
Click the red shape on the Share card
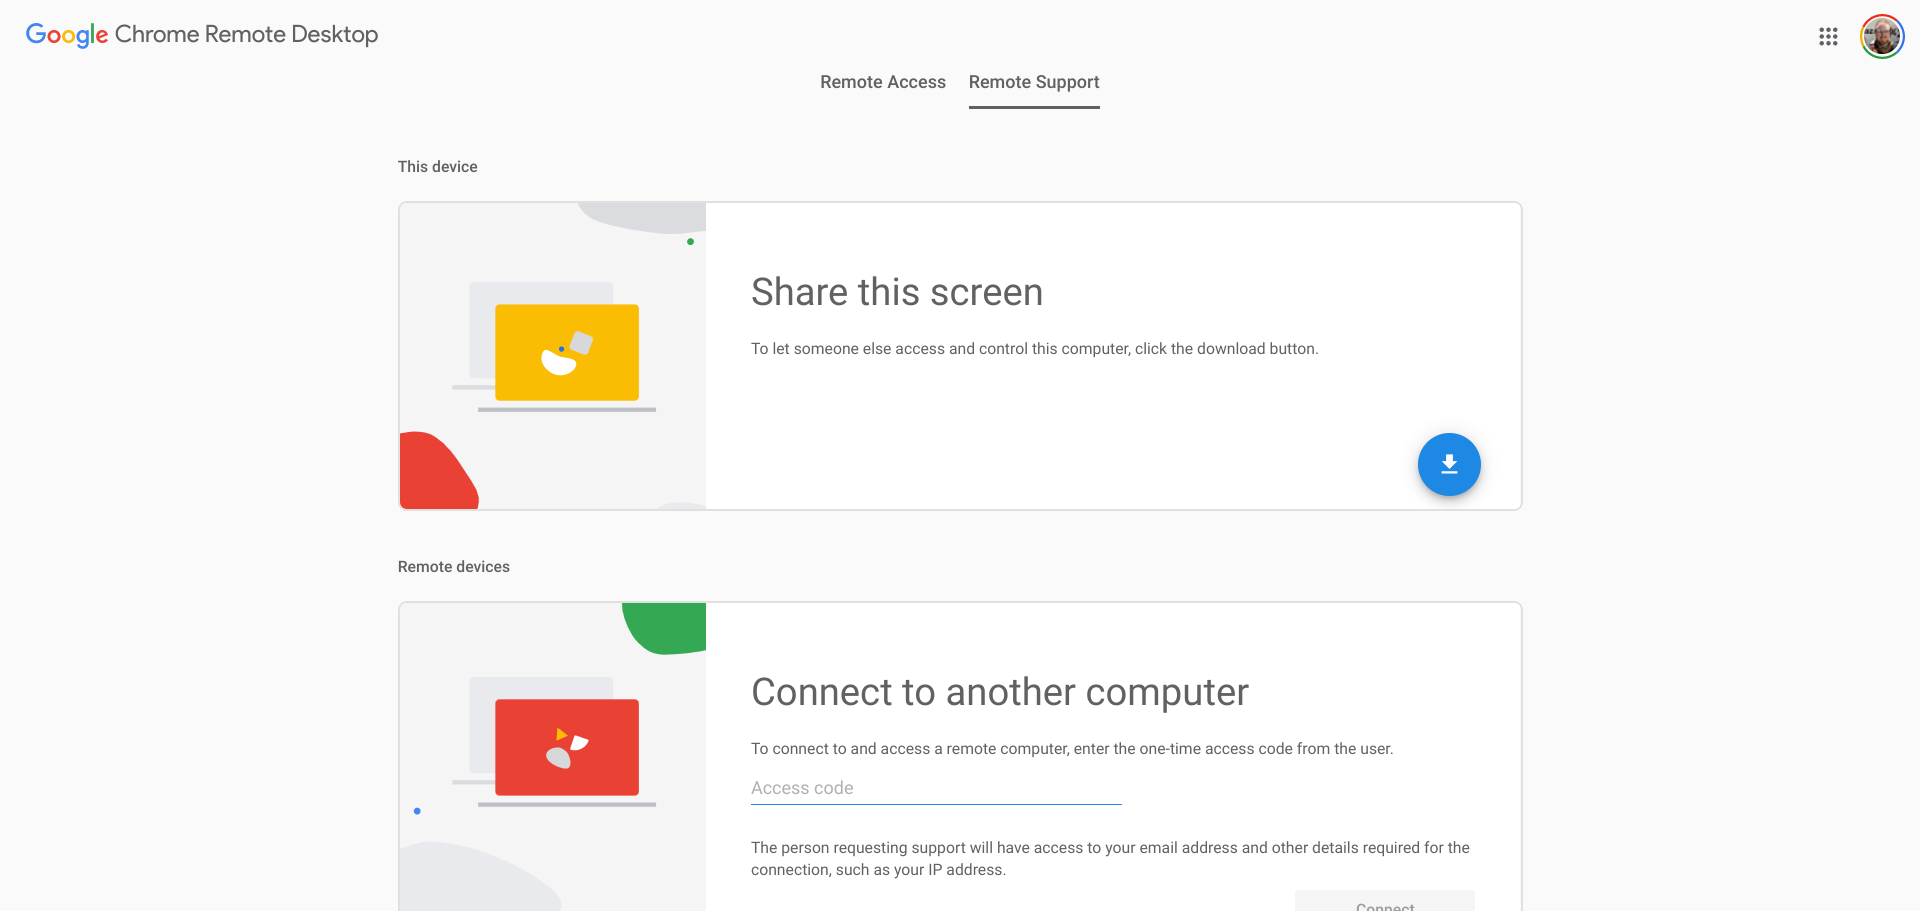pos(434,473)
